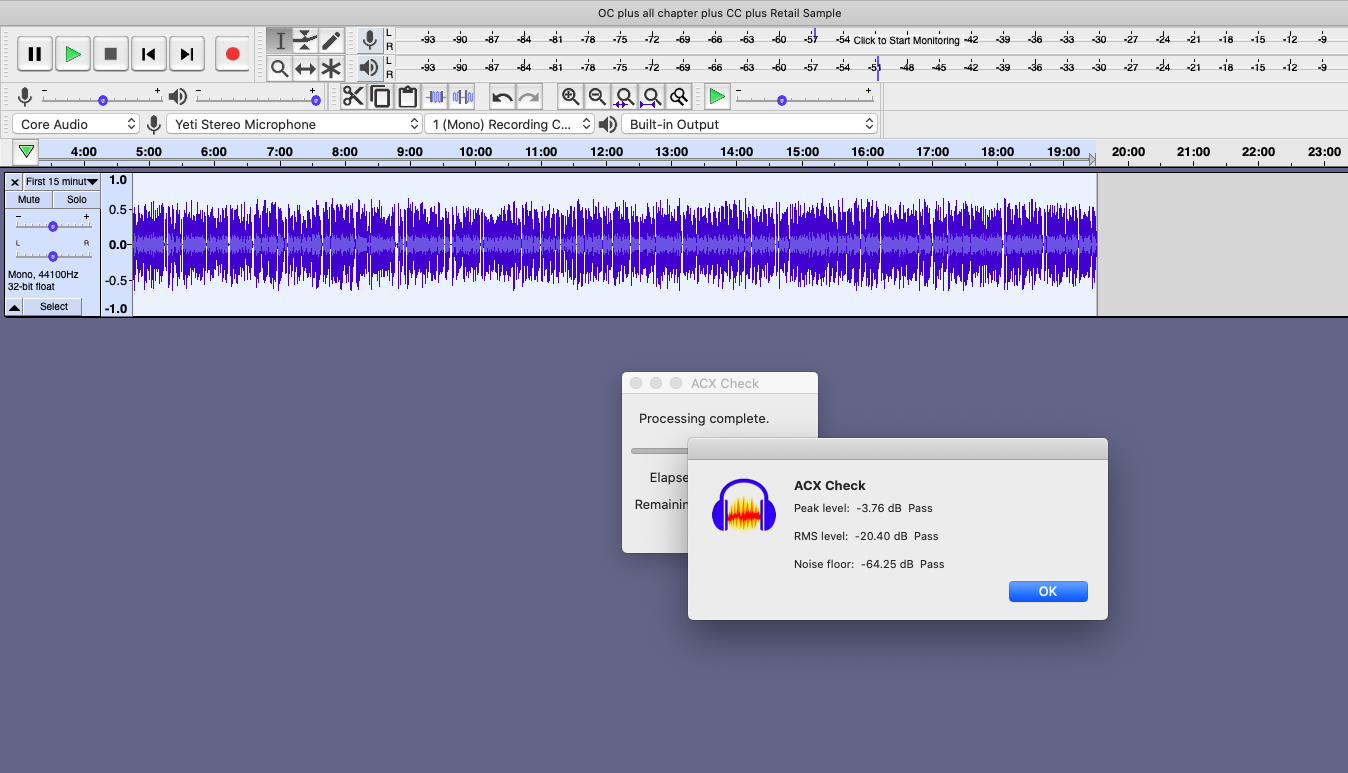Select the Time Shift tool
Screen dimensions: 1348x773
(306, 69)
